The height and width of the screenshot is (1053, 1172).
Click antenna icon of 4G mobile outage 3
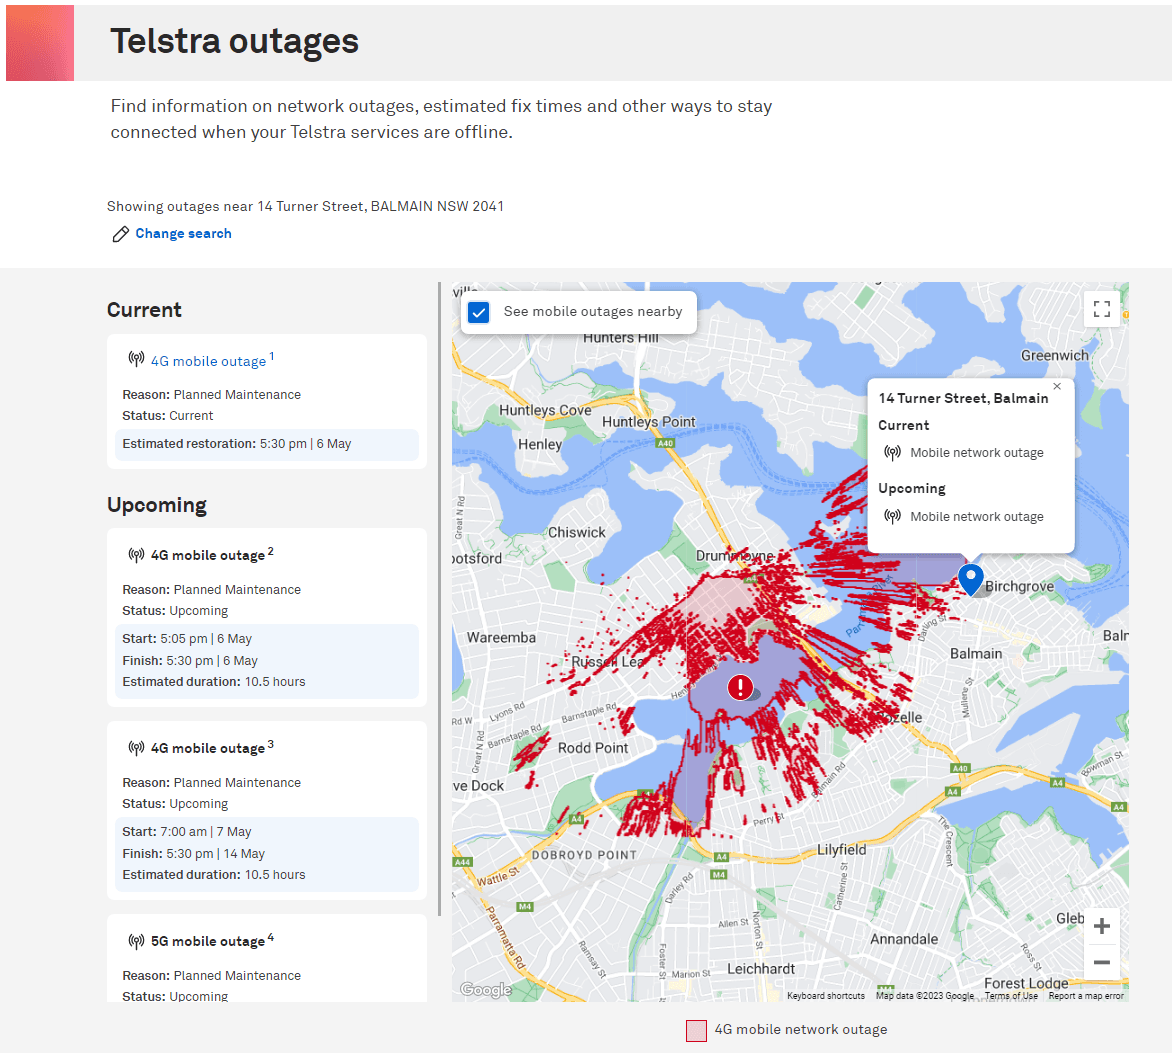pyautogui.click(x=136, y=747)
